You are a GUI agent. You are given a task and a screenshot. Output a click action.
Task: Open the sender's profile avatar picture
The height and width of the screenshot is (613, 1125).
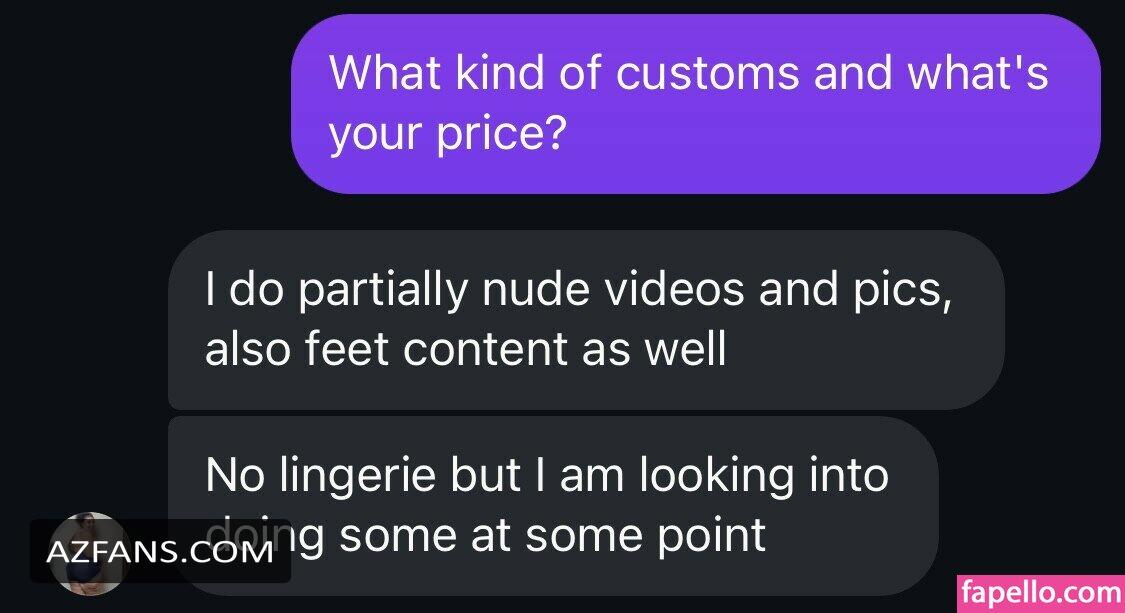[89, 553]
